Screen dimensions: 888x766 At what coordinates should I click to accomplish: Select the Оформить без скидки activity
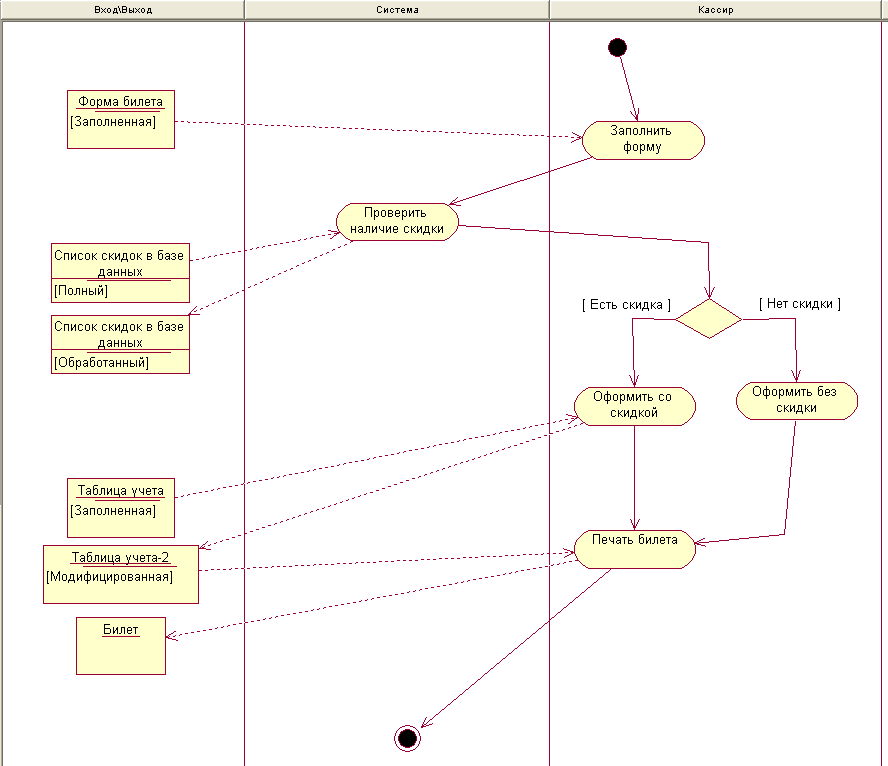coord(796,400)
